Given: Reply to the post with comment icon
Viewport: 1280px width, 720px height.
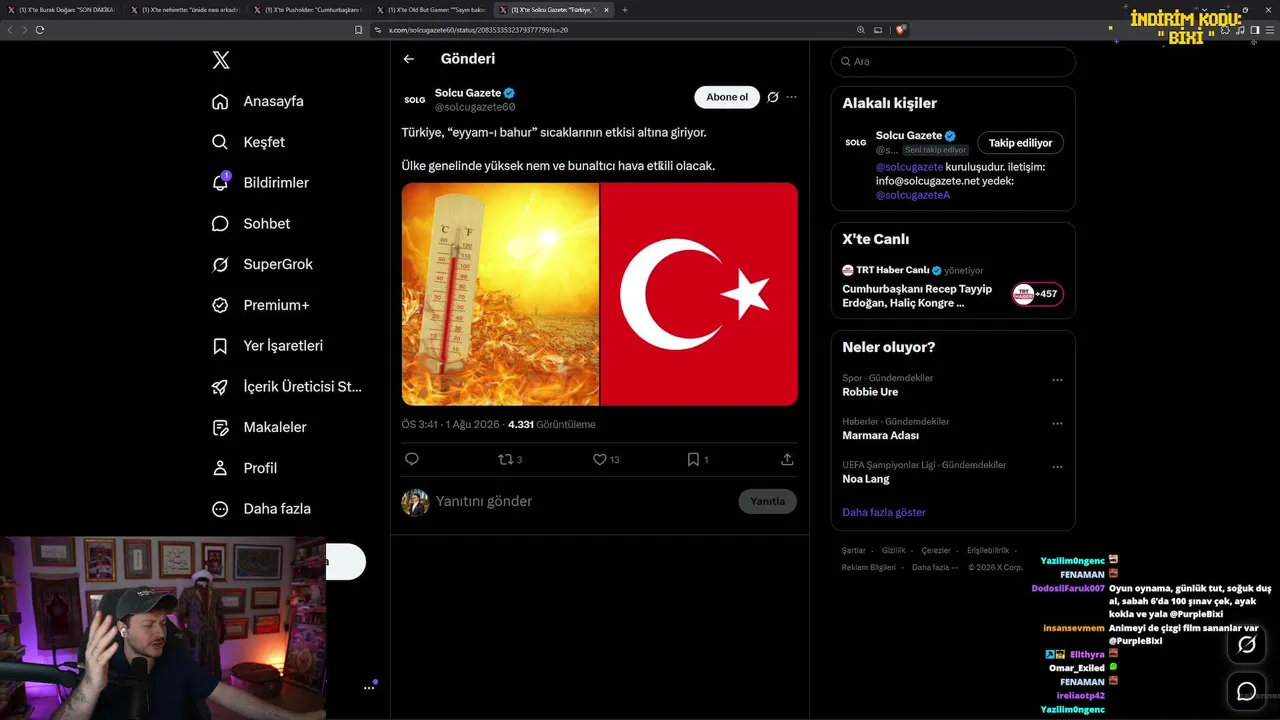Looking at the screenshot, I should click(412, 459).
